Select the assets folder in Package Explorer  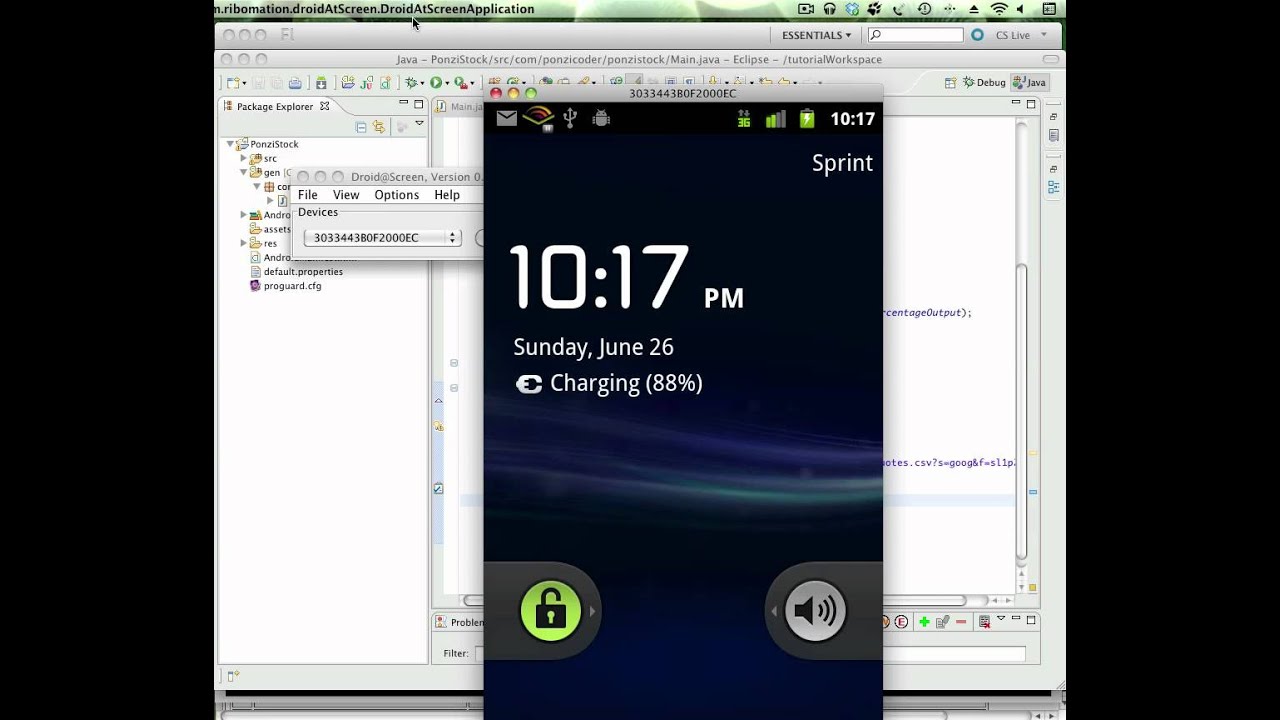271,229
